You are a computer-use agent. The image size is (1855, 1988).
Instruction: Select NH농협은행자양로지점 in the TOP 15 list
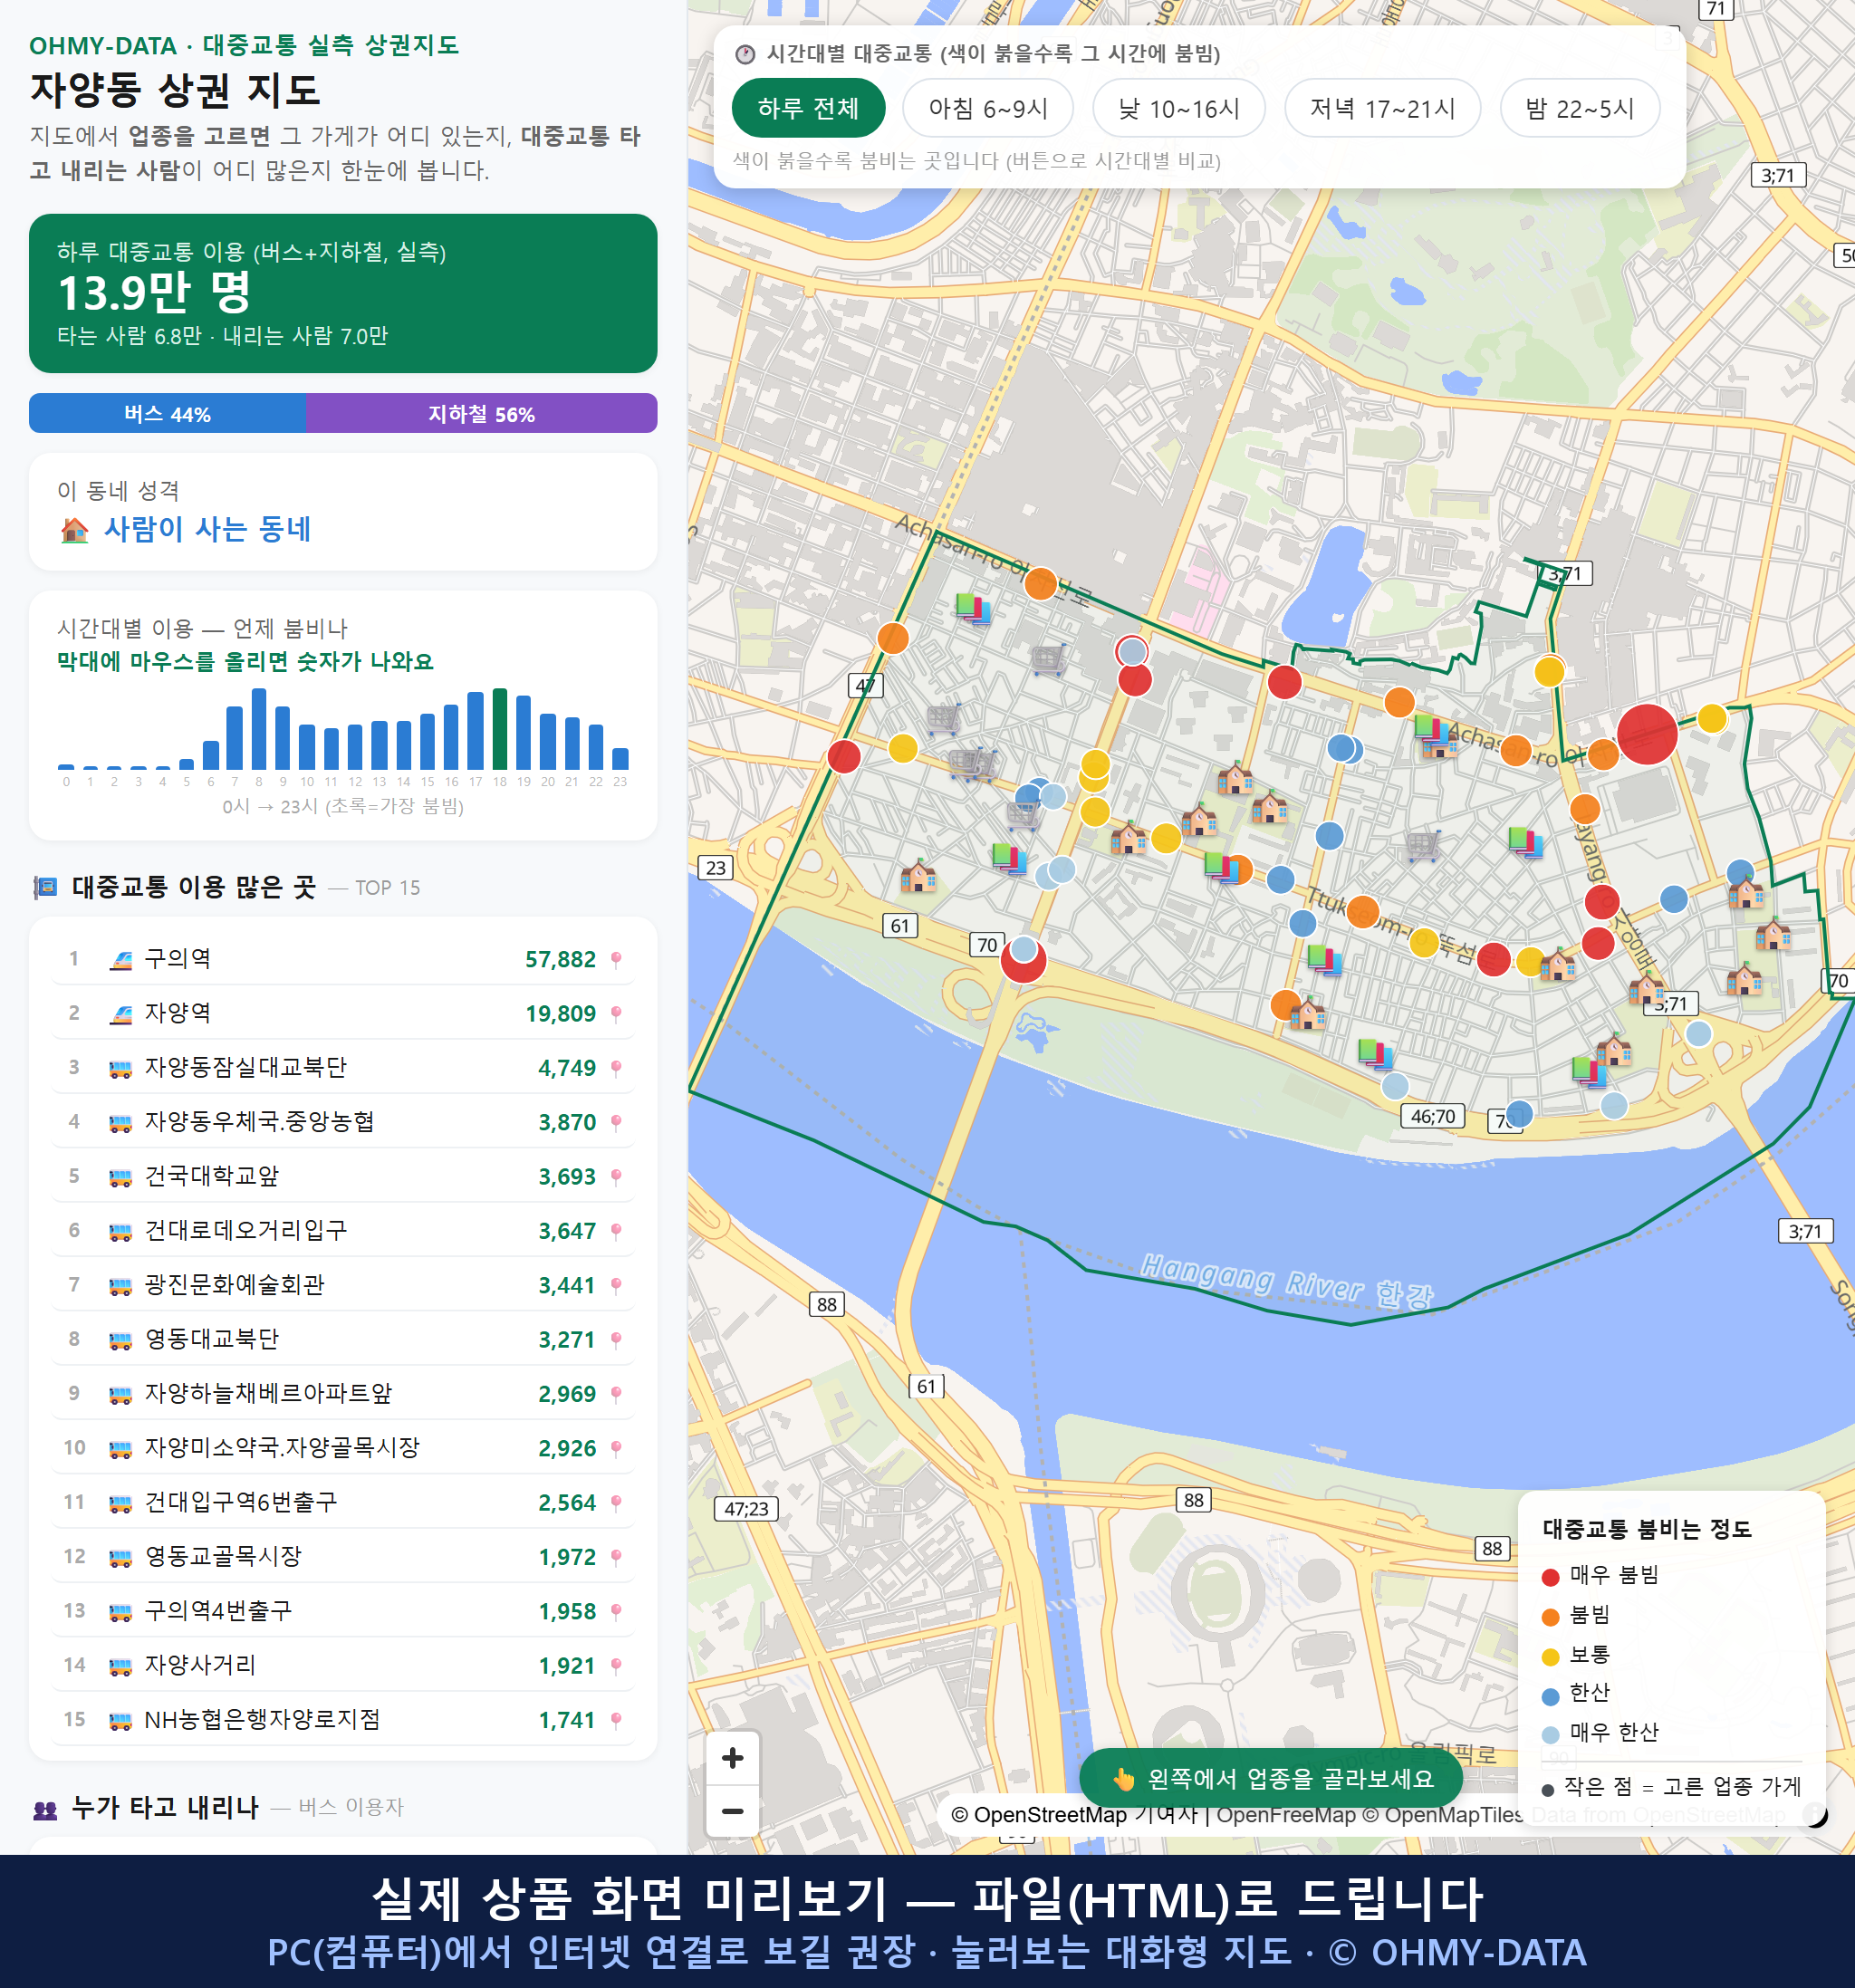[x=343, y=1720]
